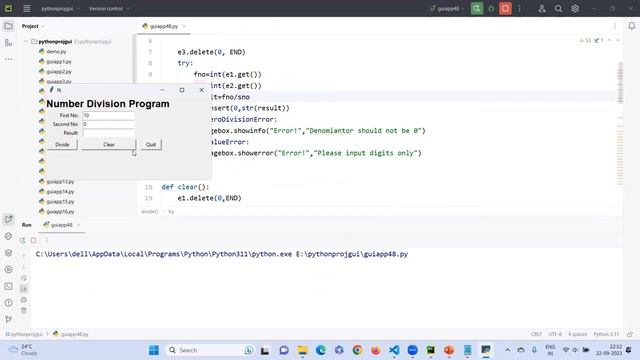The width and height of the screenshot is (640, 360).
Task: Open the pythonprojgui project dropdown
Action: coord(60,8)
